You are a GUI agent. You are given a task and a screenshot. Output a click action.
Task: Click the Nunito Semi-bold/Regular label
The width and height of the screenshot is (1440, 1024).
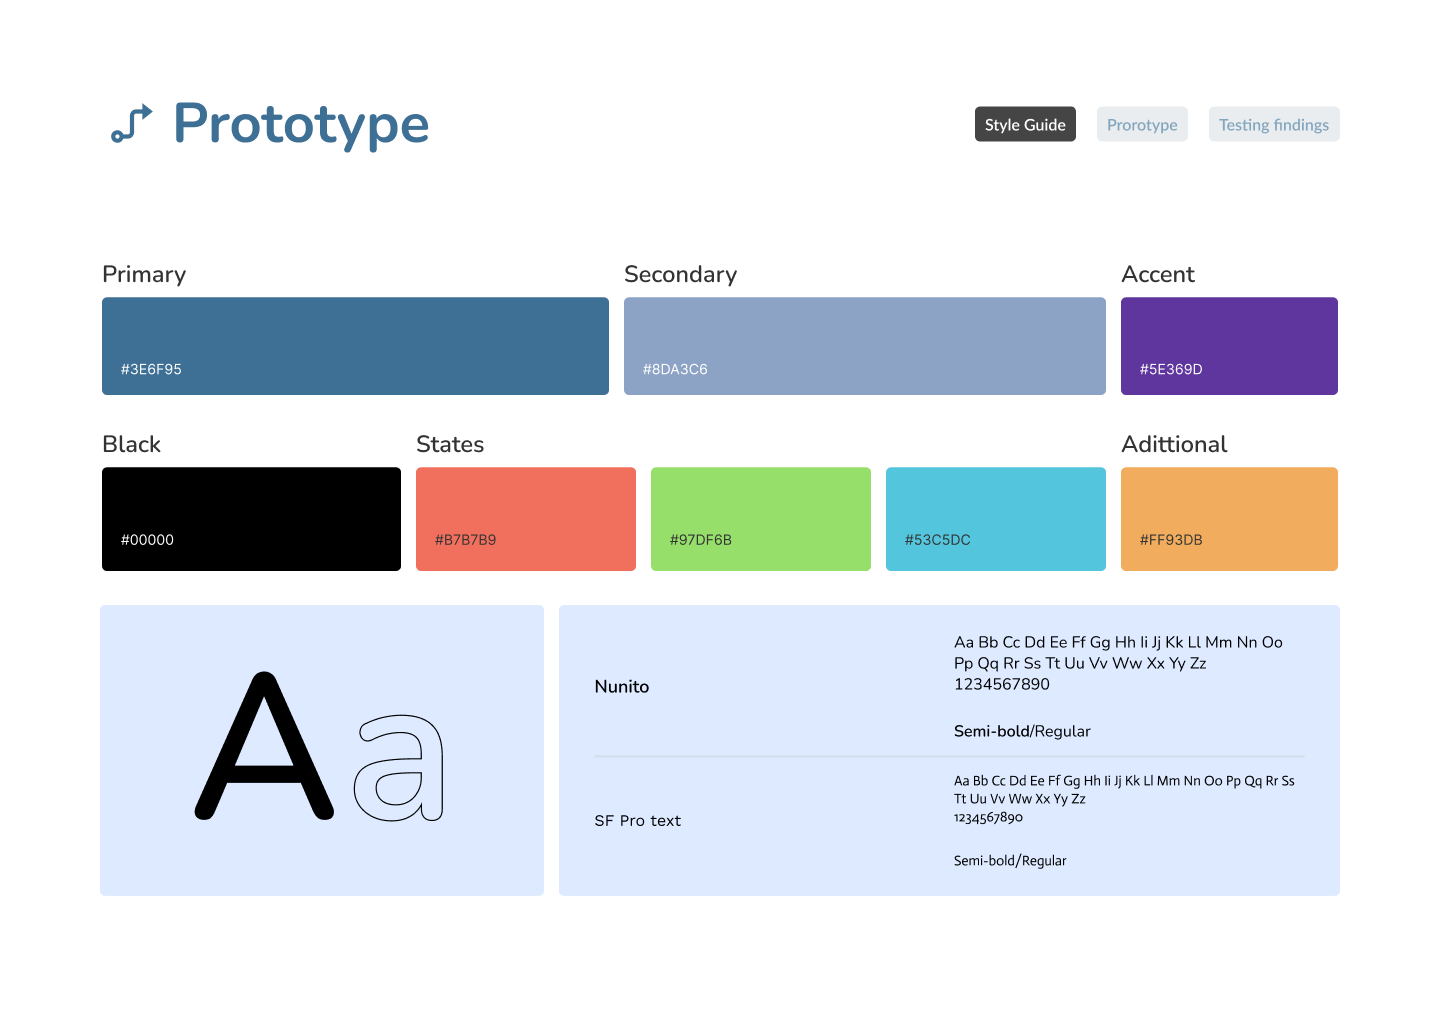1022,731
